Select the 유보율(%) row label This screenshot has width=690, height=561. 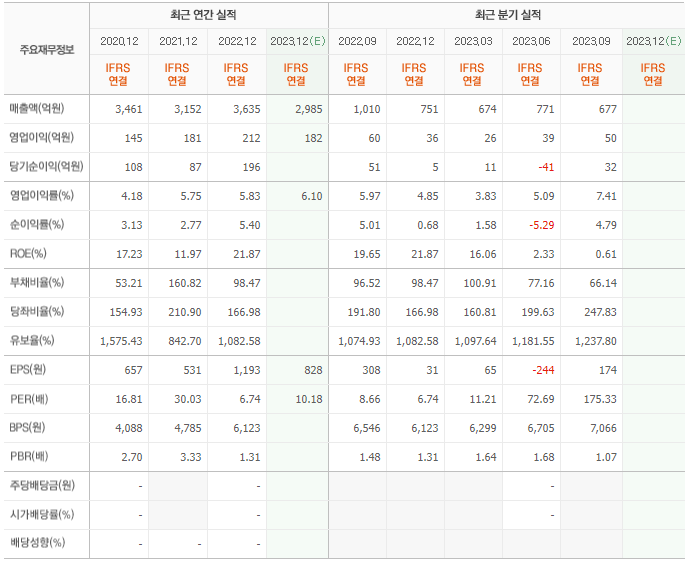point(32,341)
